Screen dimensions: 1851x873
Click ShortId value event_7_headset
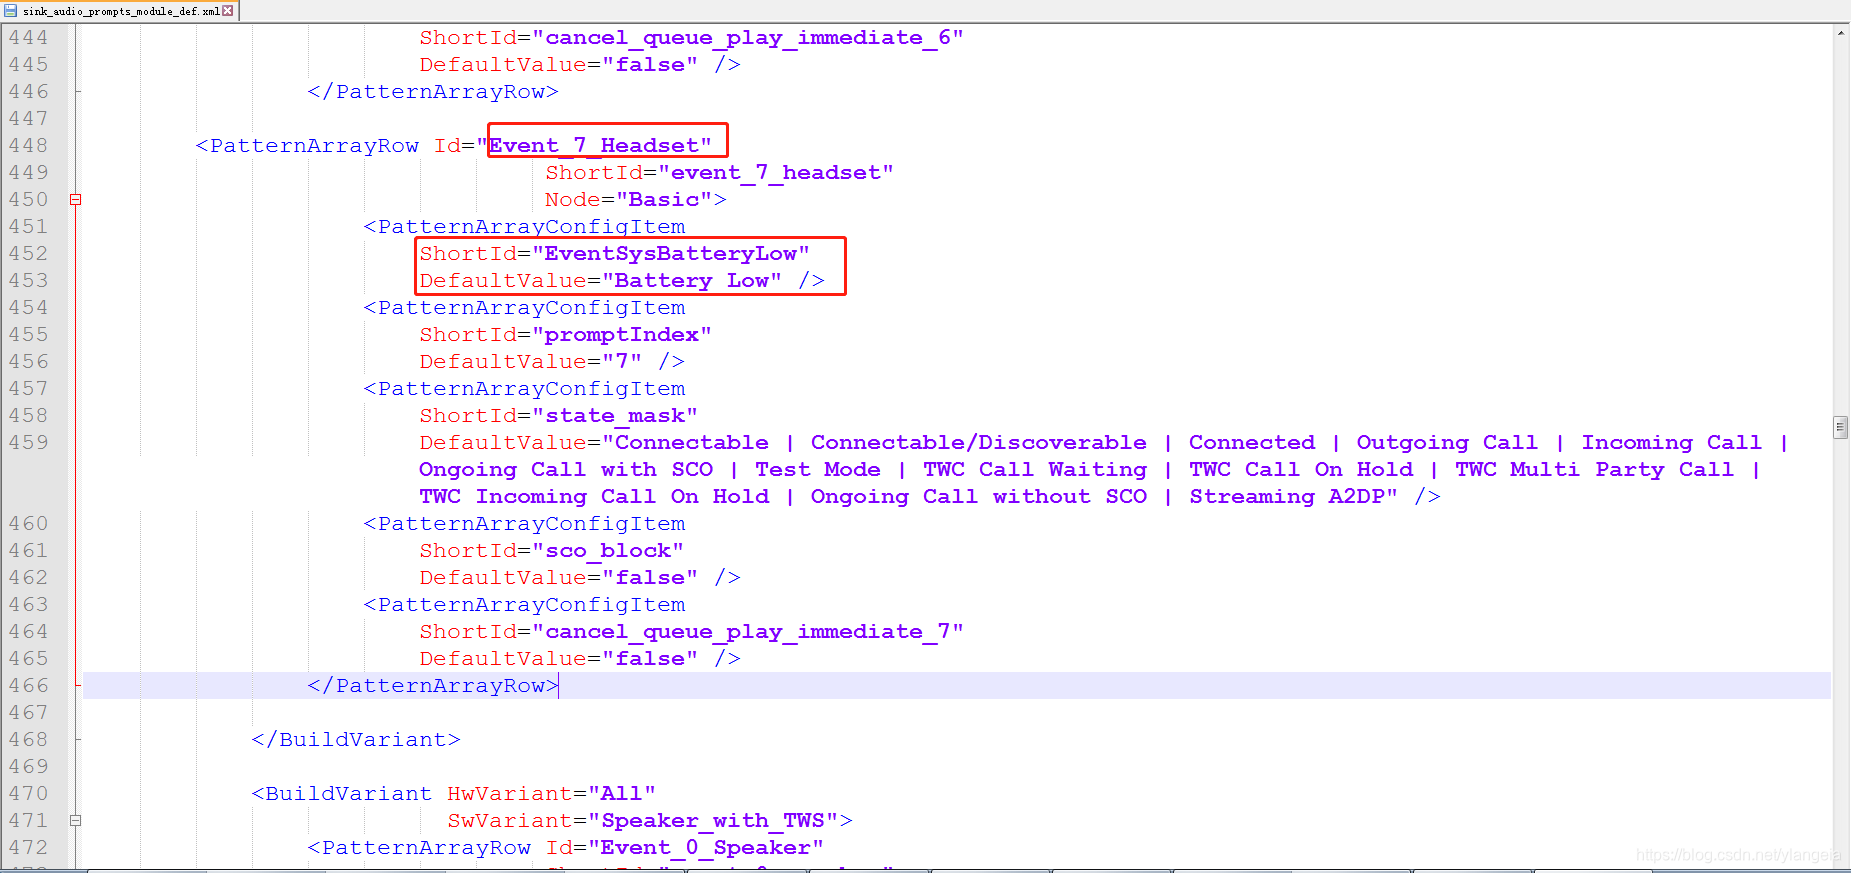click(x=776, y=173)
